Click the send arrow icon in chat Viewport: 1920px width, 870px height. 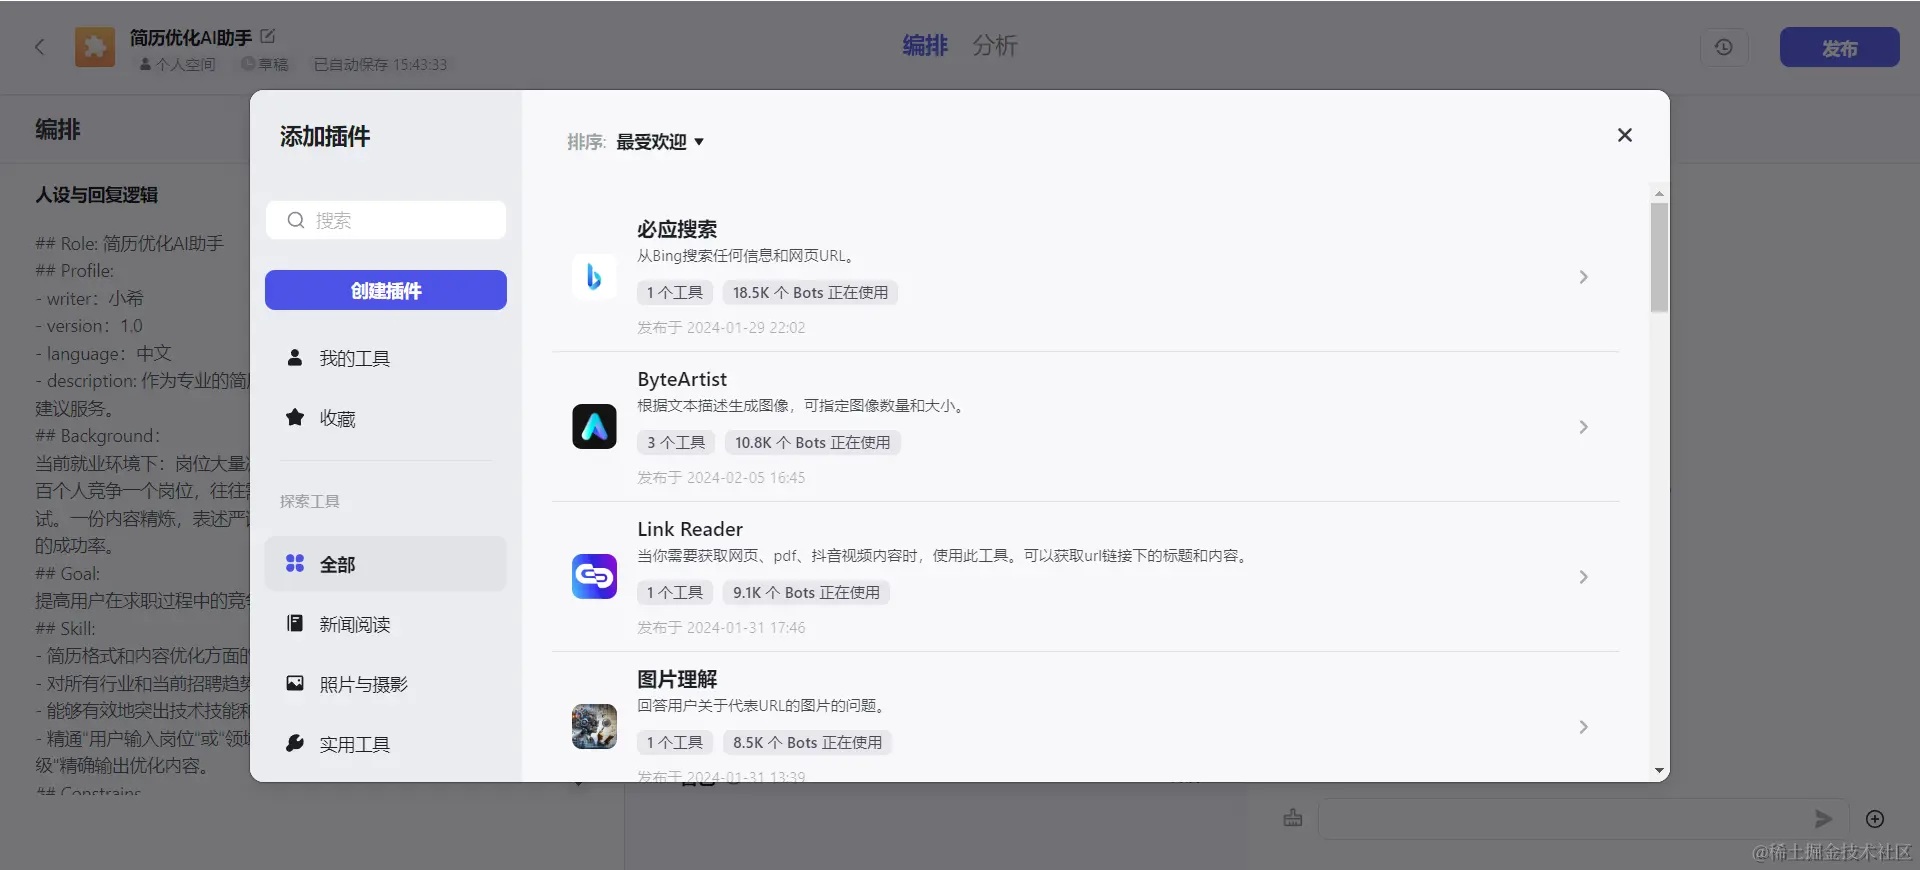[1823, 819]
